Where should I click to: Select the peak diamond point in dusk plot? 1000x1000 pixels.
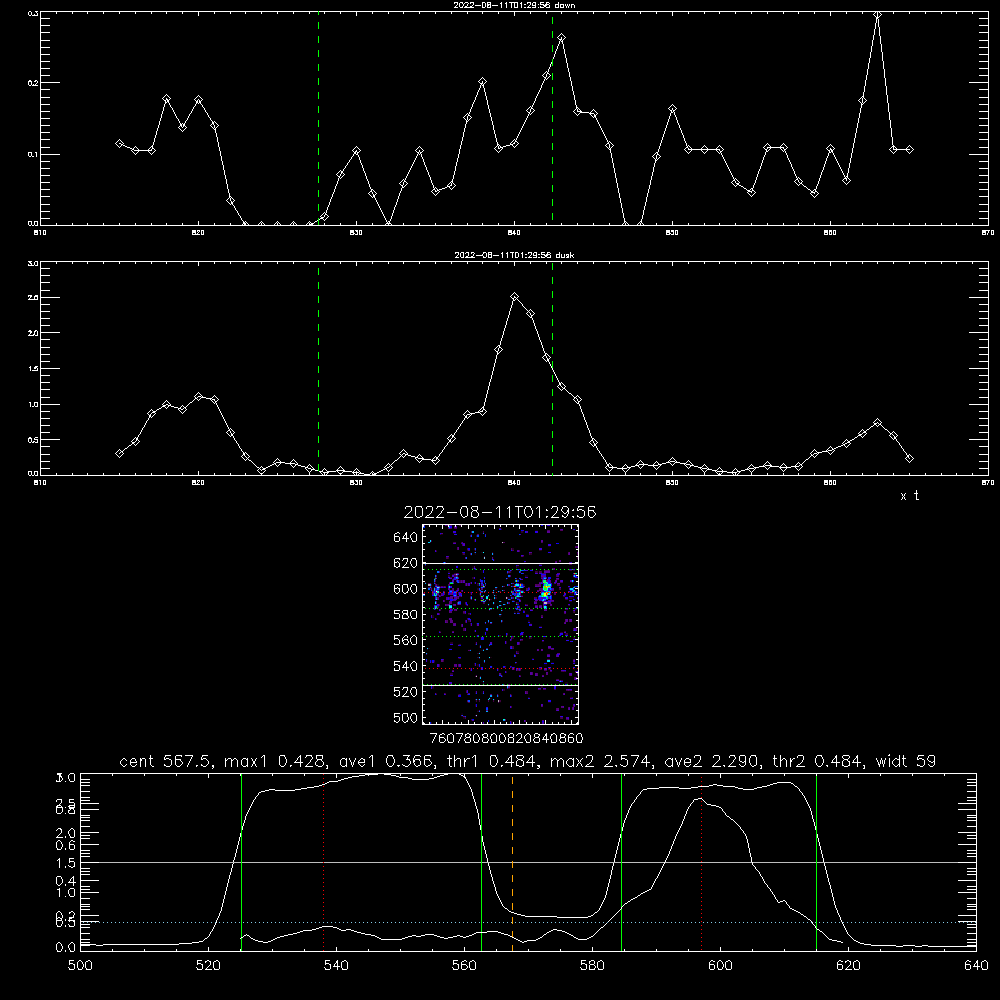pos(515,297)
